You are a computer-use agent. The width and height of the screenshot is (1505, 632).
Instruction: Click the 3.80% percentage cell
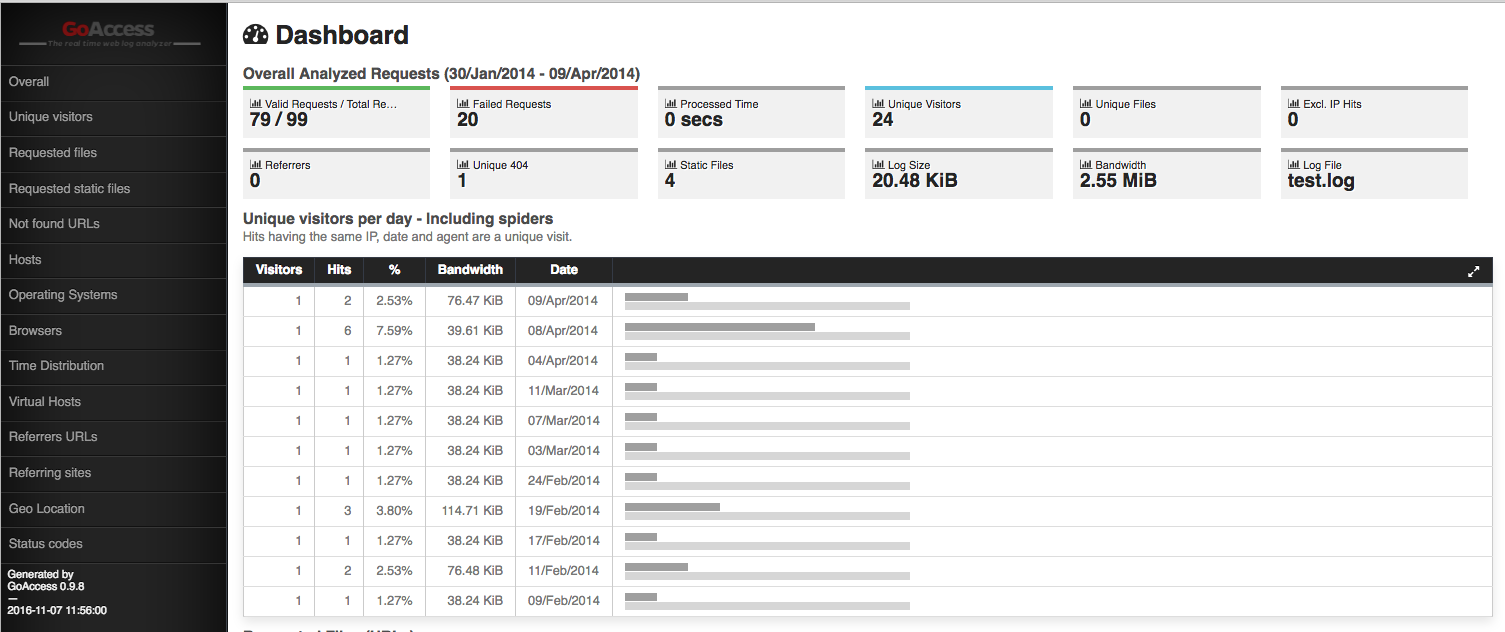coord(394,511)
